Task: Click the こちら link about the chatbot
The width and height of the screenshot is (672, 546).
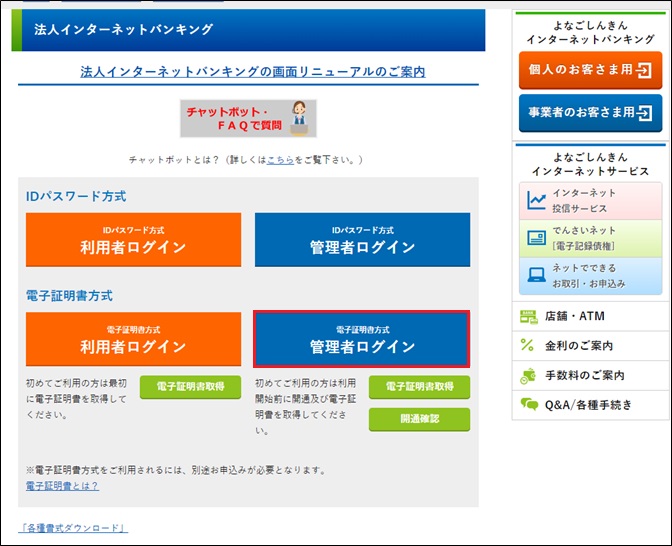Action: point(280,160)
